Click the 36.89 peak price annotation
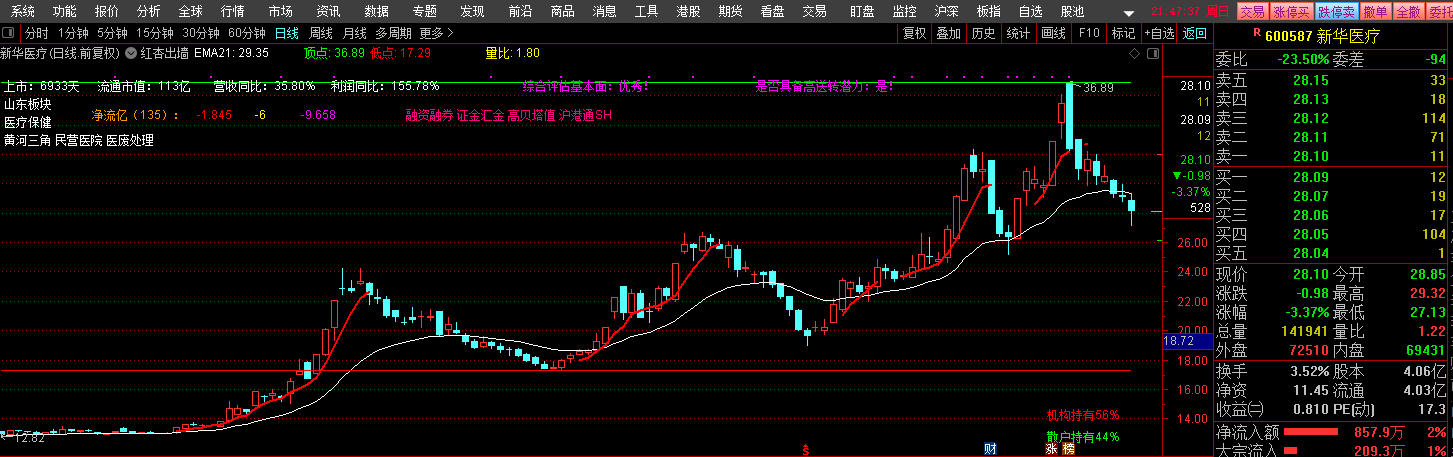 click(x=1099, y=88)
